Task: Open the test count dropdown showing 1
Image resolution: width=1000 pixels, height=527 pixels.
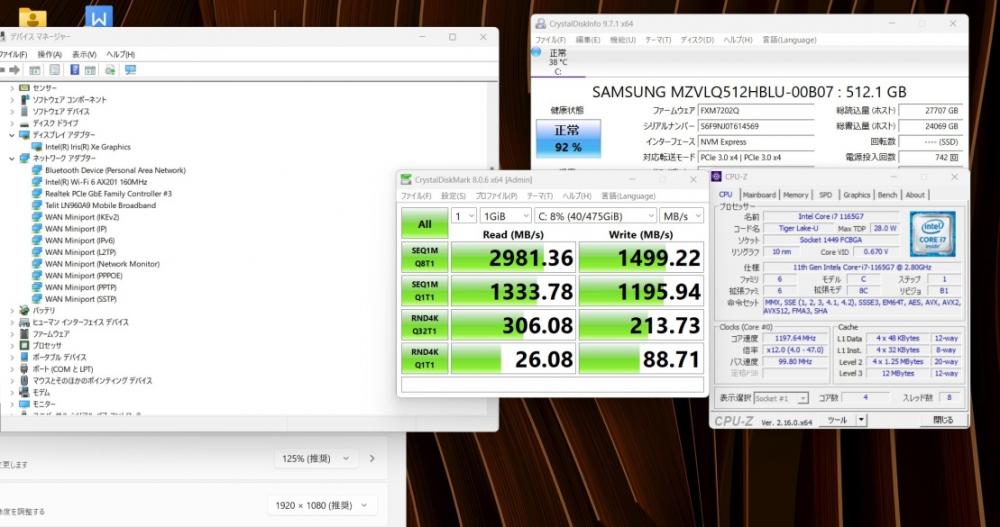Action: (464, 216)
